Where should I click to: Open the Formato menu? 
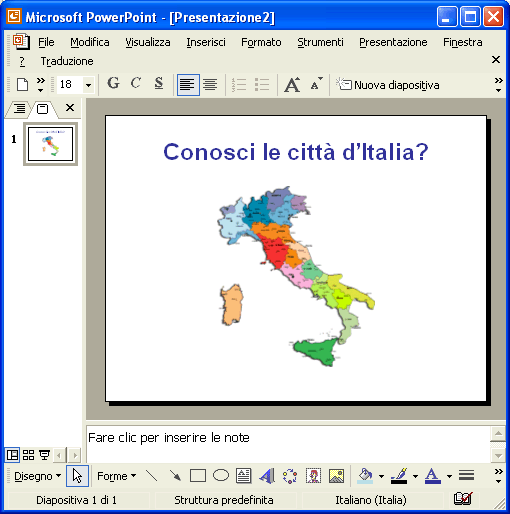click(x=261, y=42)
